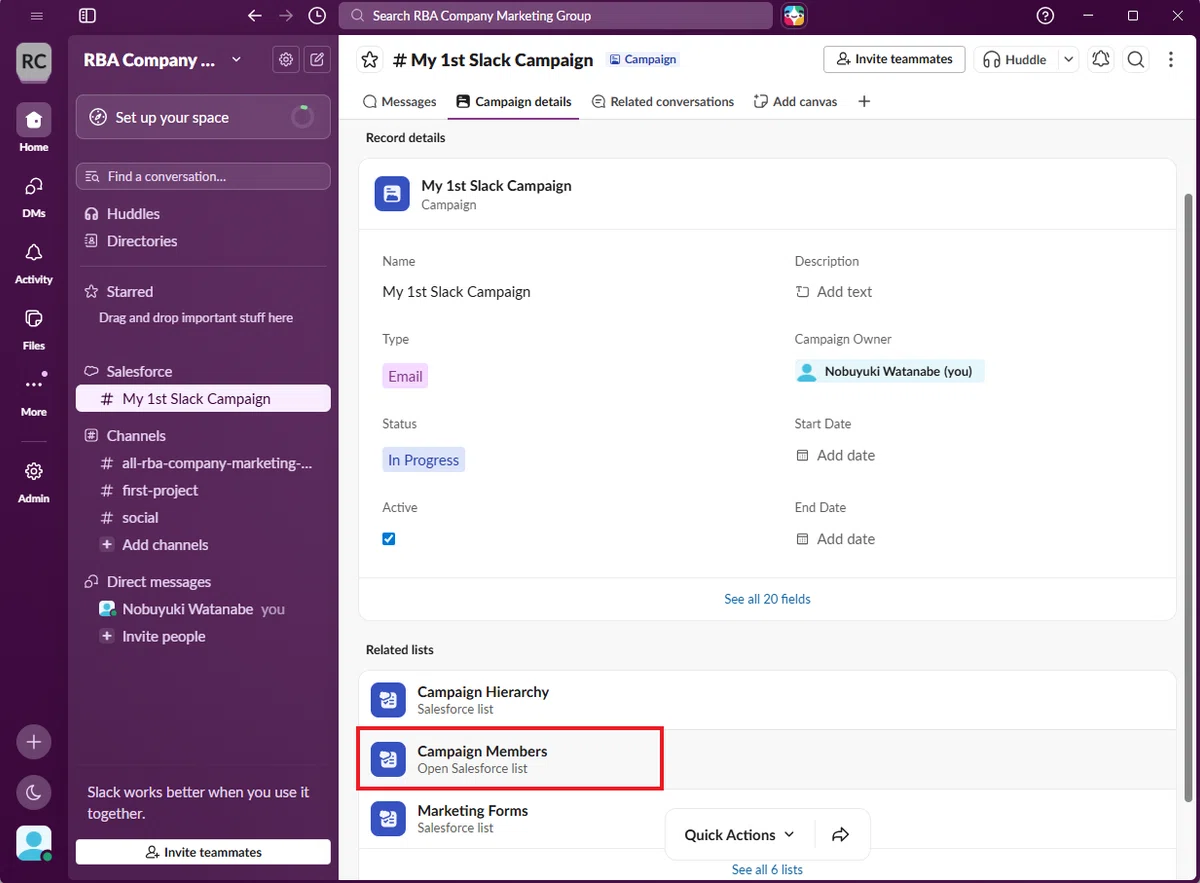
Task: Open Directories in the sidebar
Action: click(203, 241)
